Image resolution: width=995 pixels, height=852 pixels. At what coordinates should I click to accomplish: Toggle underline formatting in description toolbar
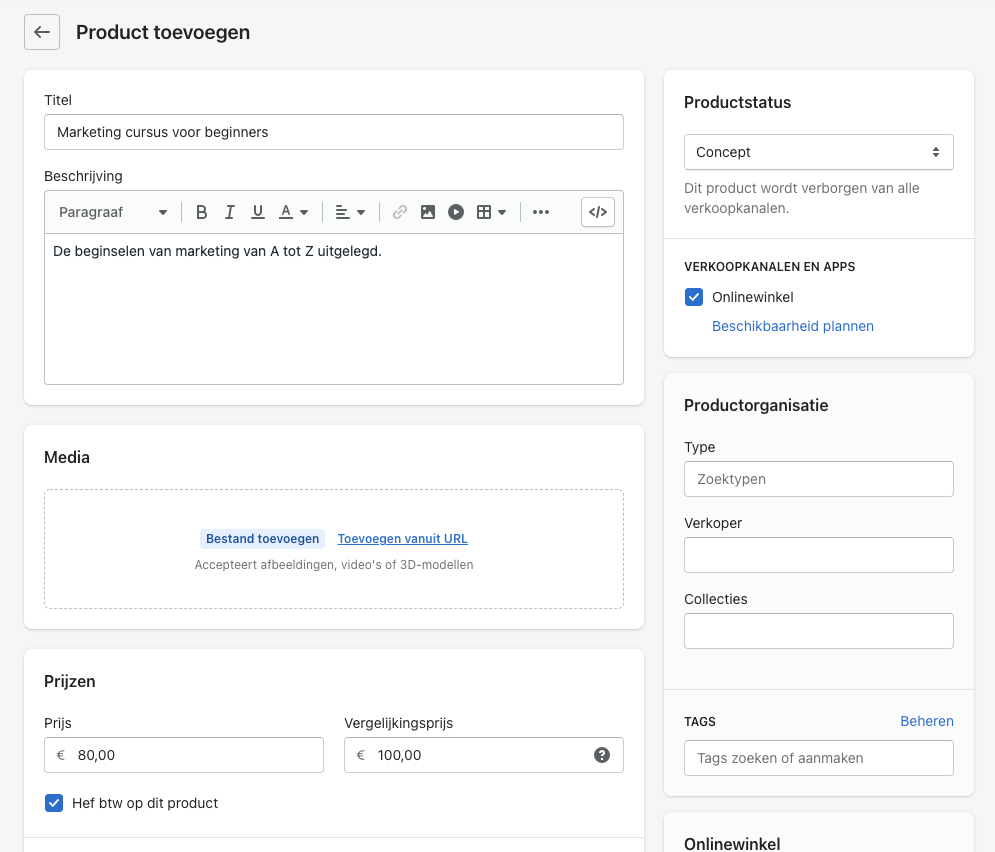click(x=258, y=212)
